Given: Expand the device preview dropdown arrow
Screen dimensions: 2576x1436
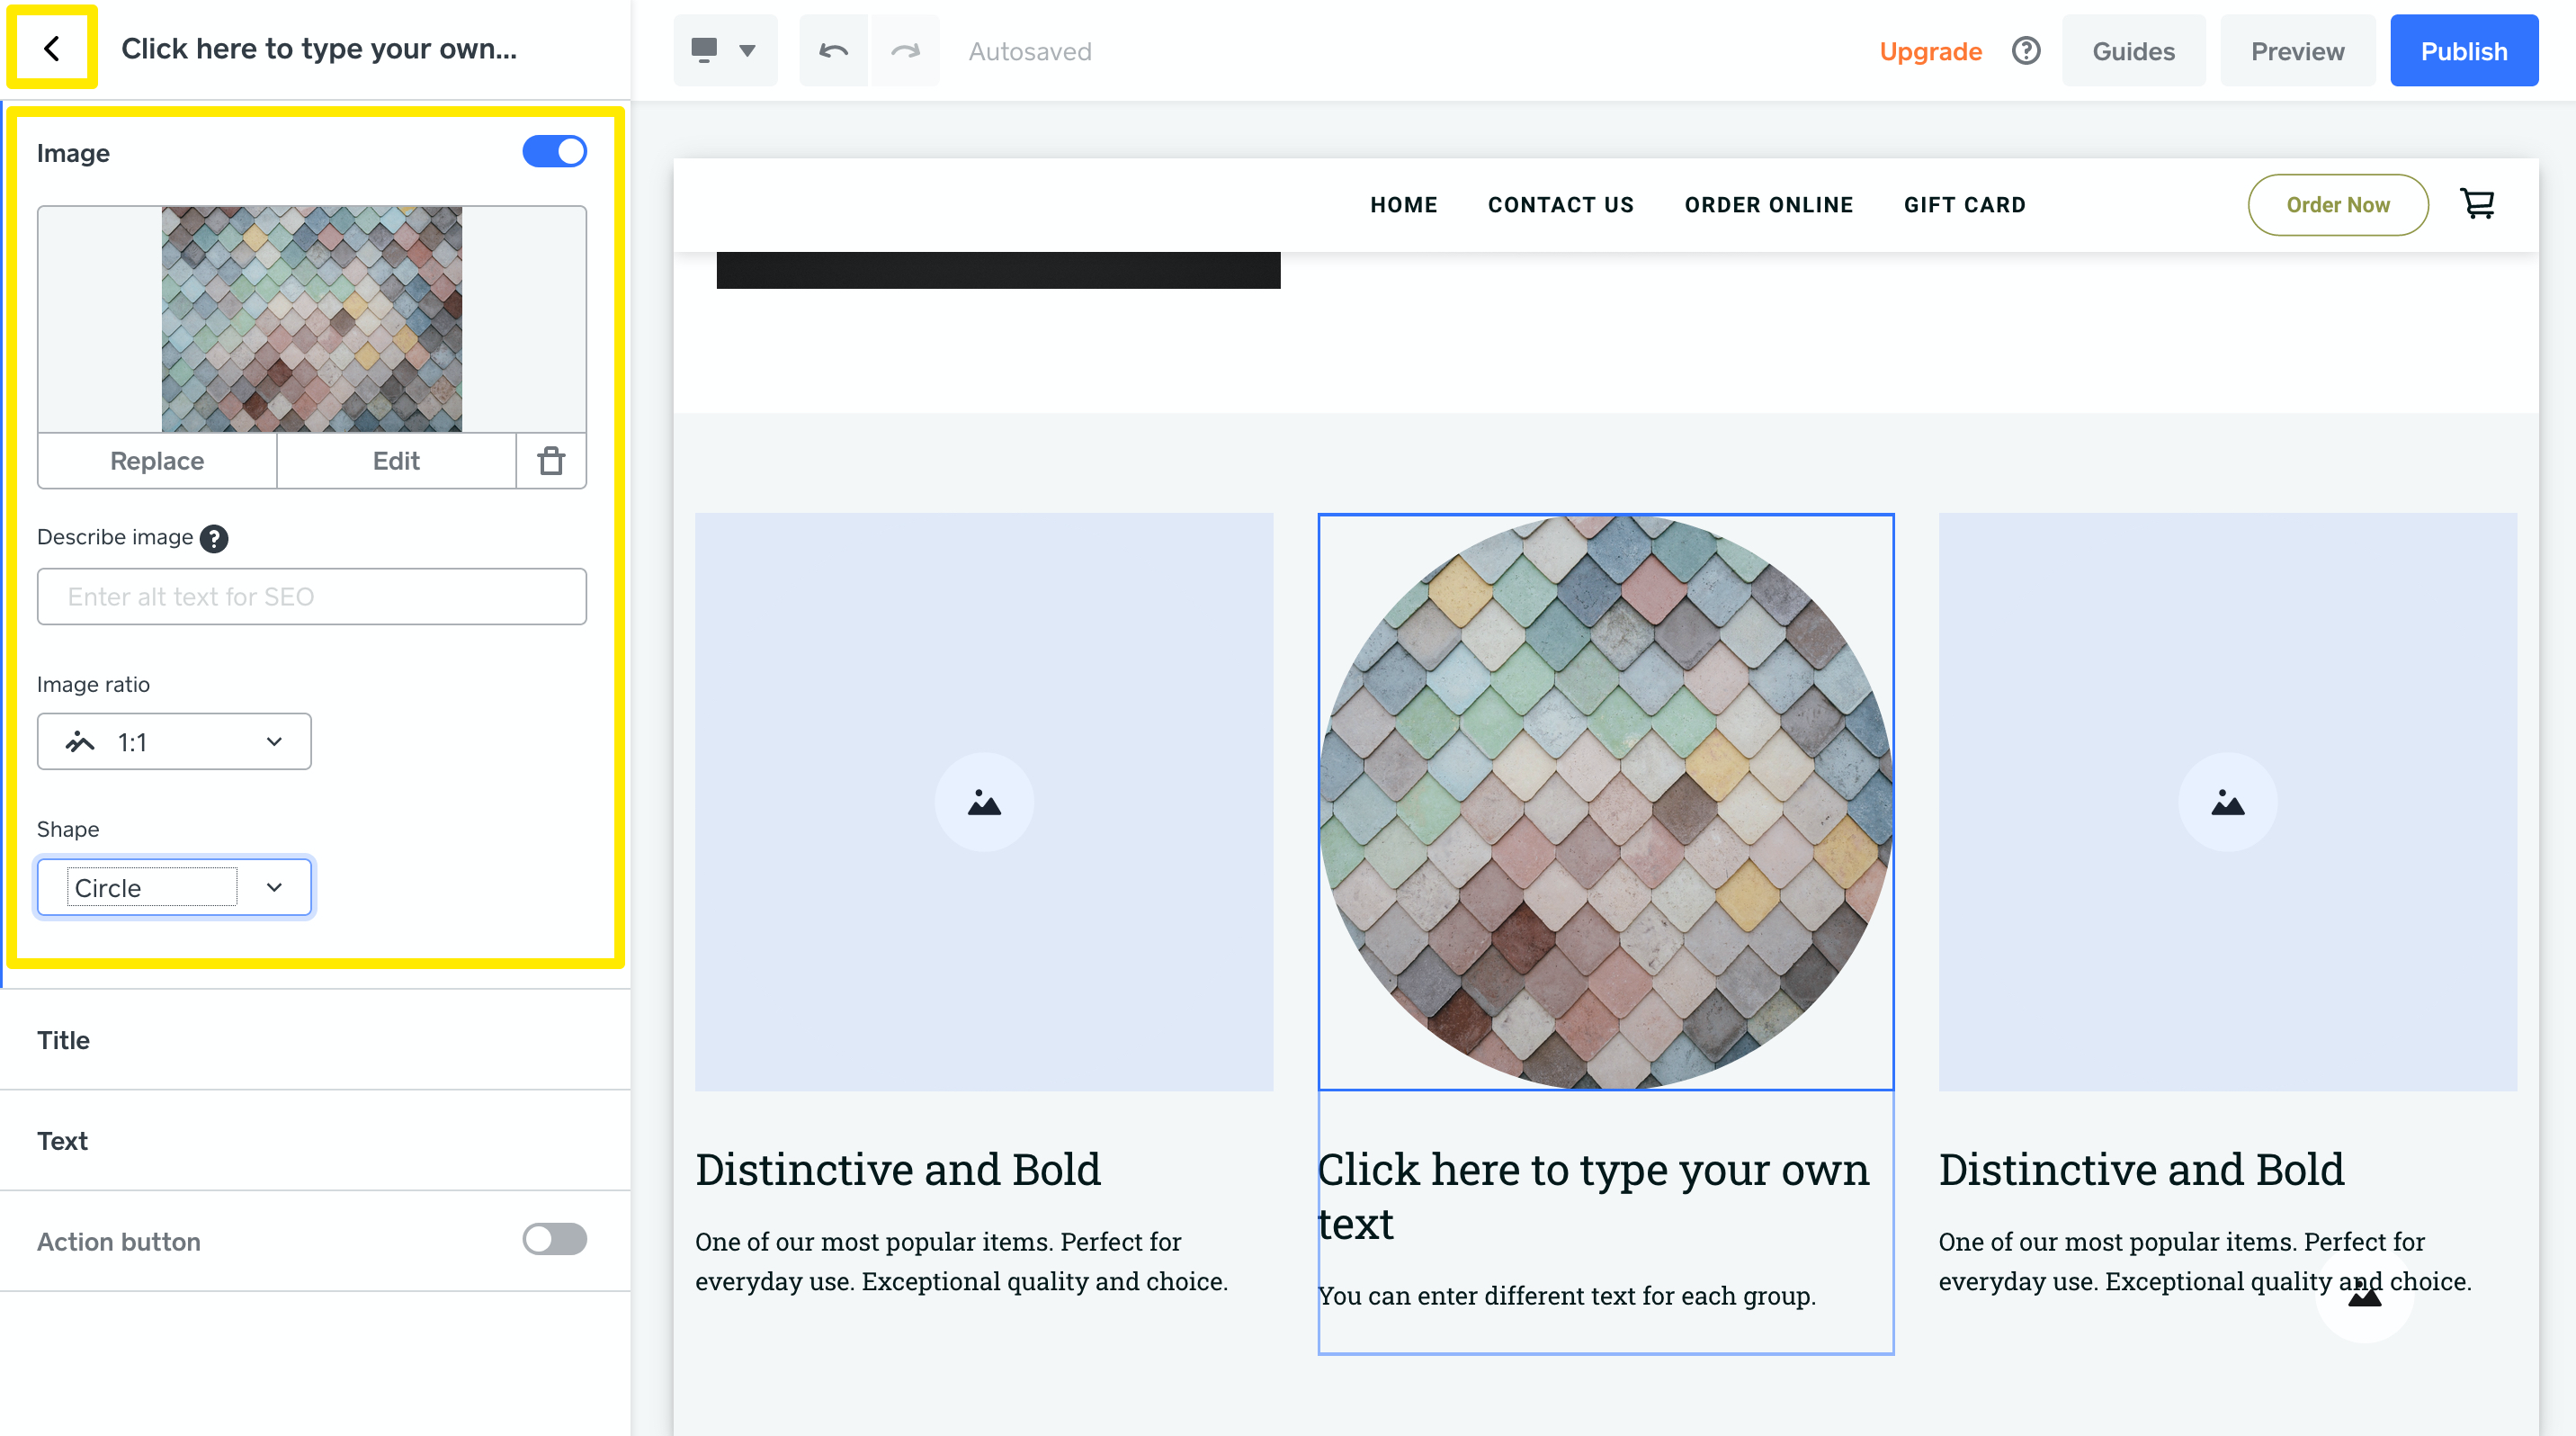Looking at the screenshot, I should click(x=747, y=50).
